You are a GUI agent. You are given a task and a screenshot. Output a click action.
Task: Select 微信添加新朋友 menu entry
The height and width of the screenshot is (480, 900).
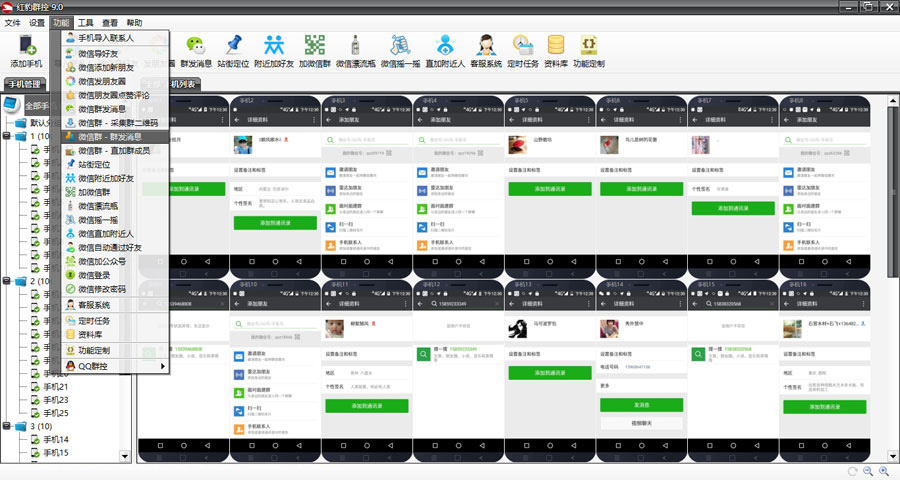point(115,67)
